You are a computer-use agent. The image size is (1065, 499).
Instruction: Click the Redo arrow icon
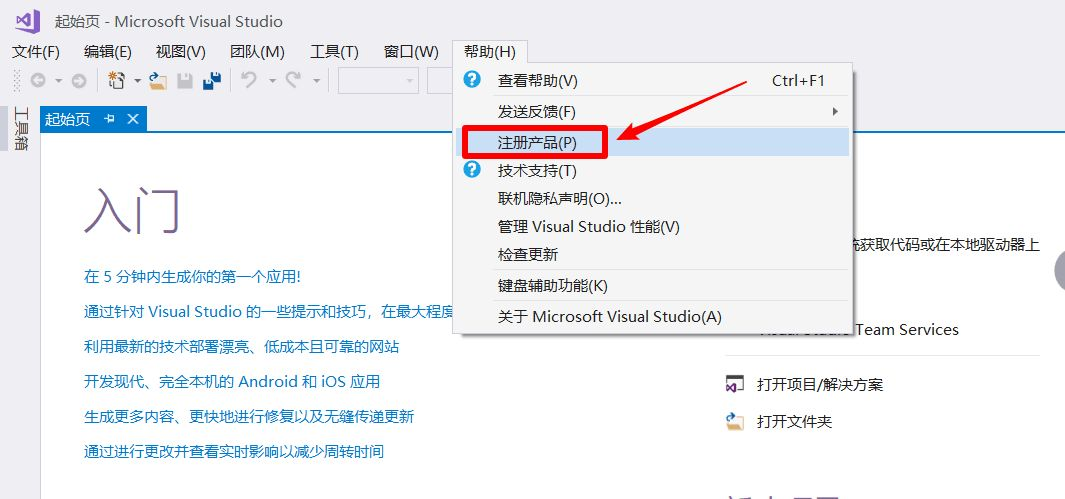293,80
